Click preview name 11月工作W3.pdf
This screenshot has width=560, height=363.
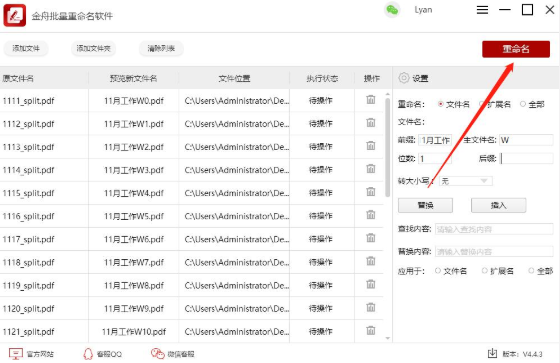pyautogui.click(x=134, y=170)
